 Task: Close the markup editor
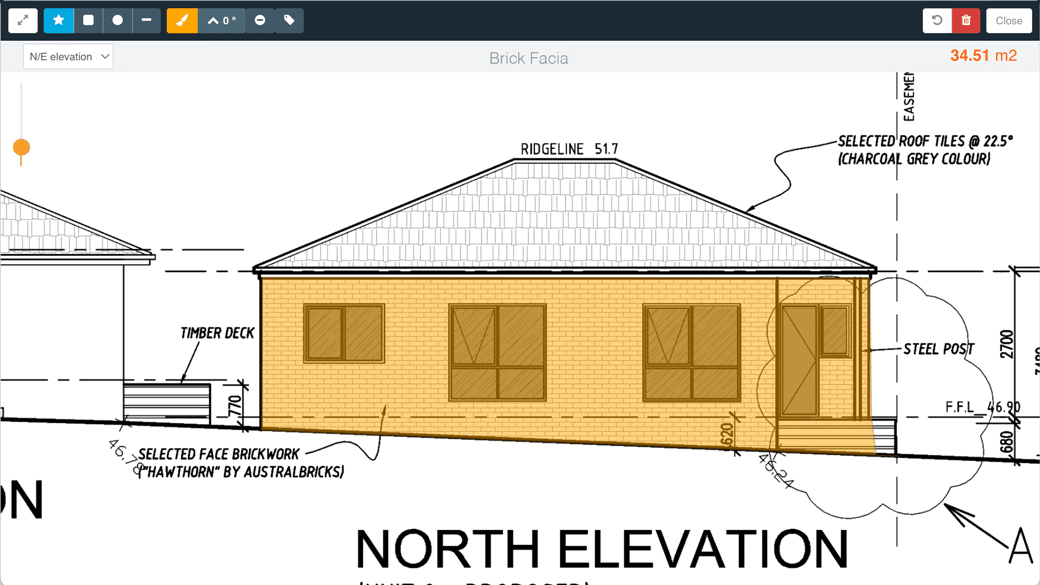click(1009, 20)
